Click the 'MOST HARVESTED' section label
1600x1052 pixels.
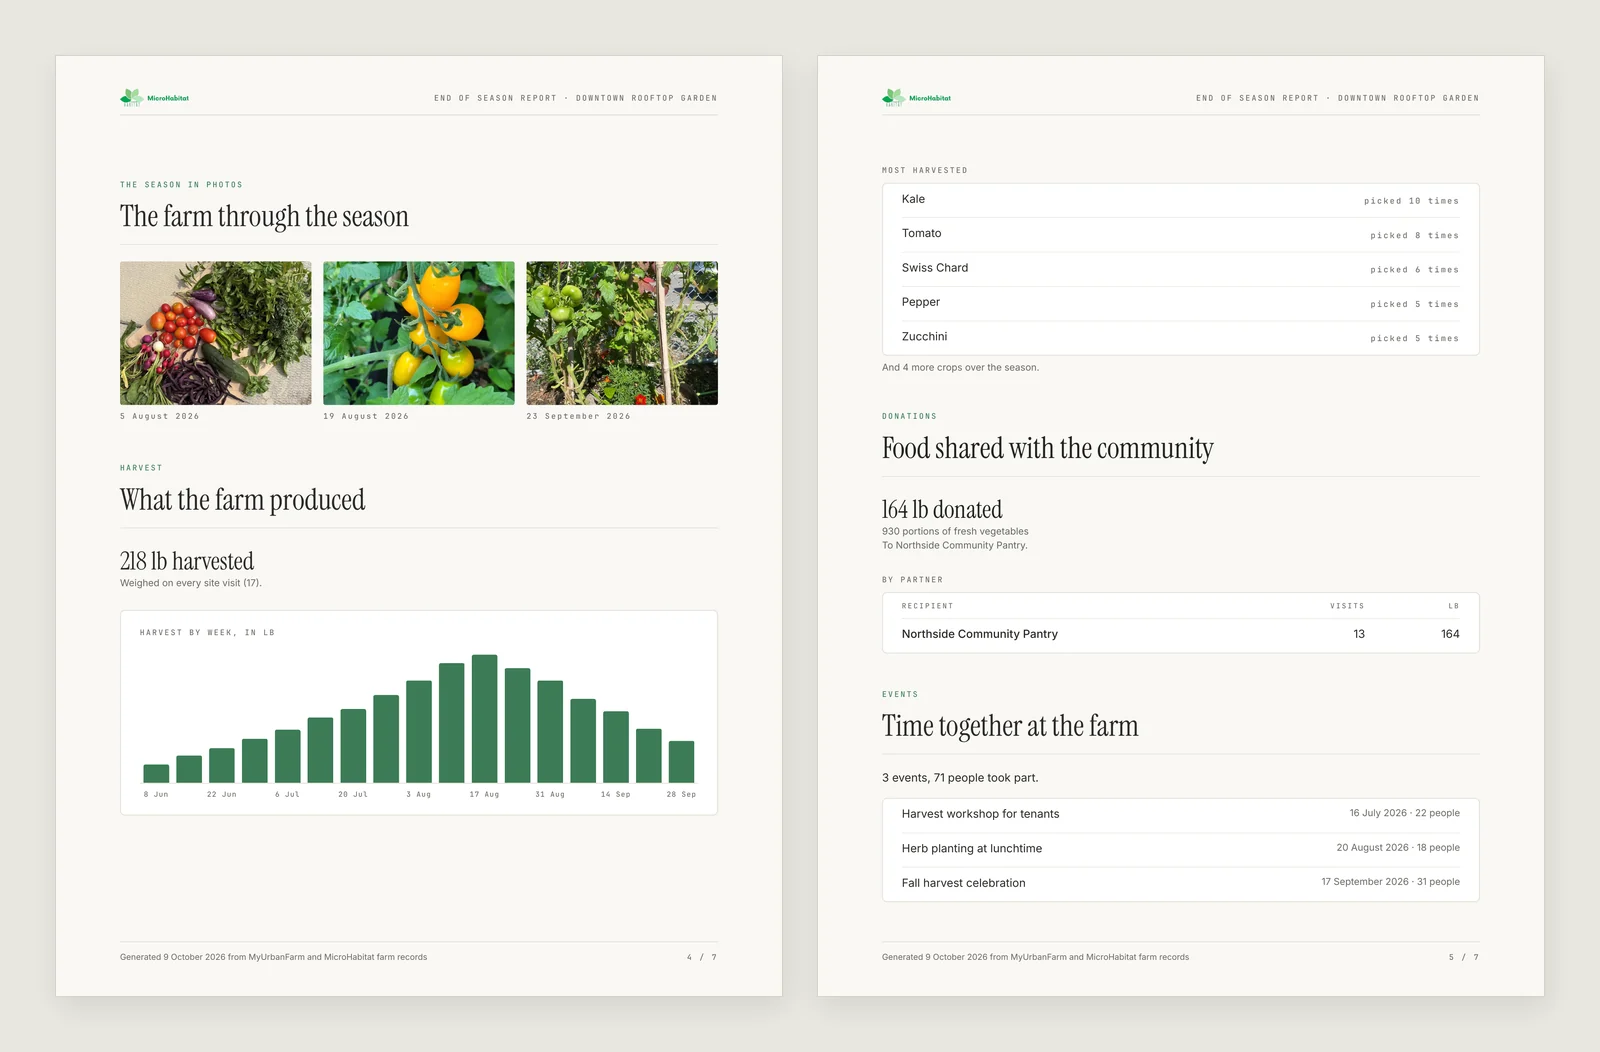point(925,170)
